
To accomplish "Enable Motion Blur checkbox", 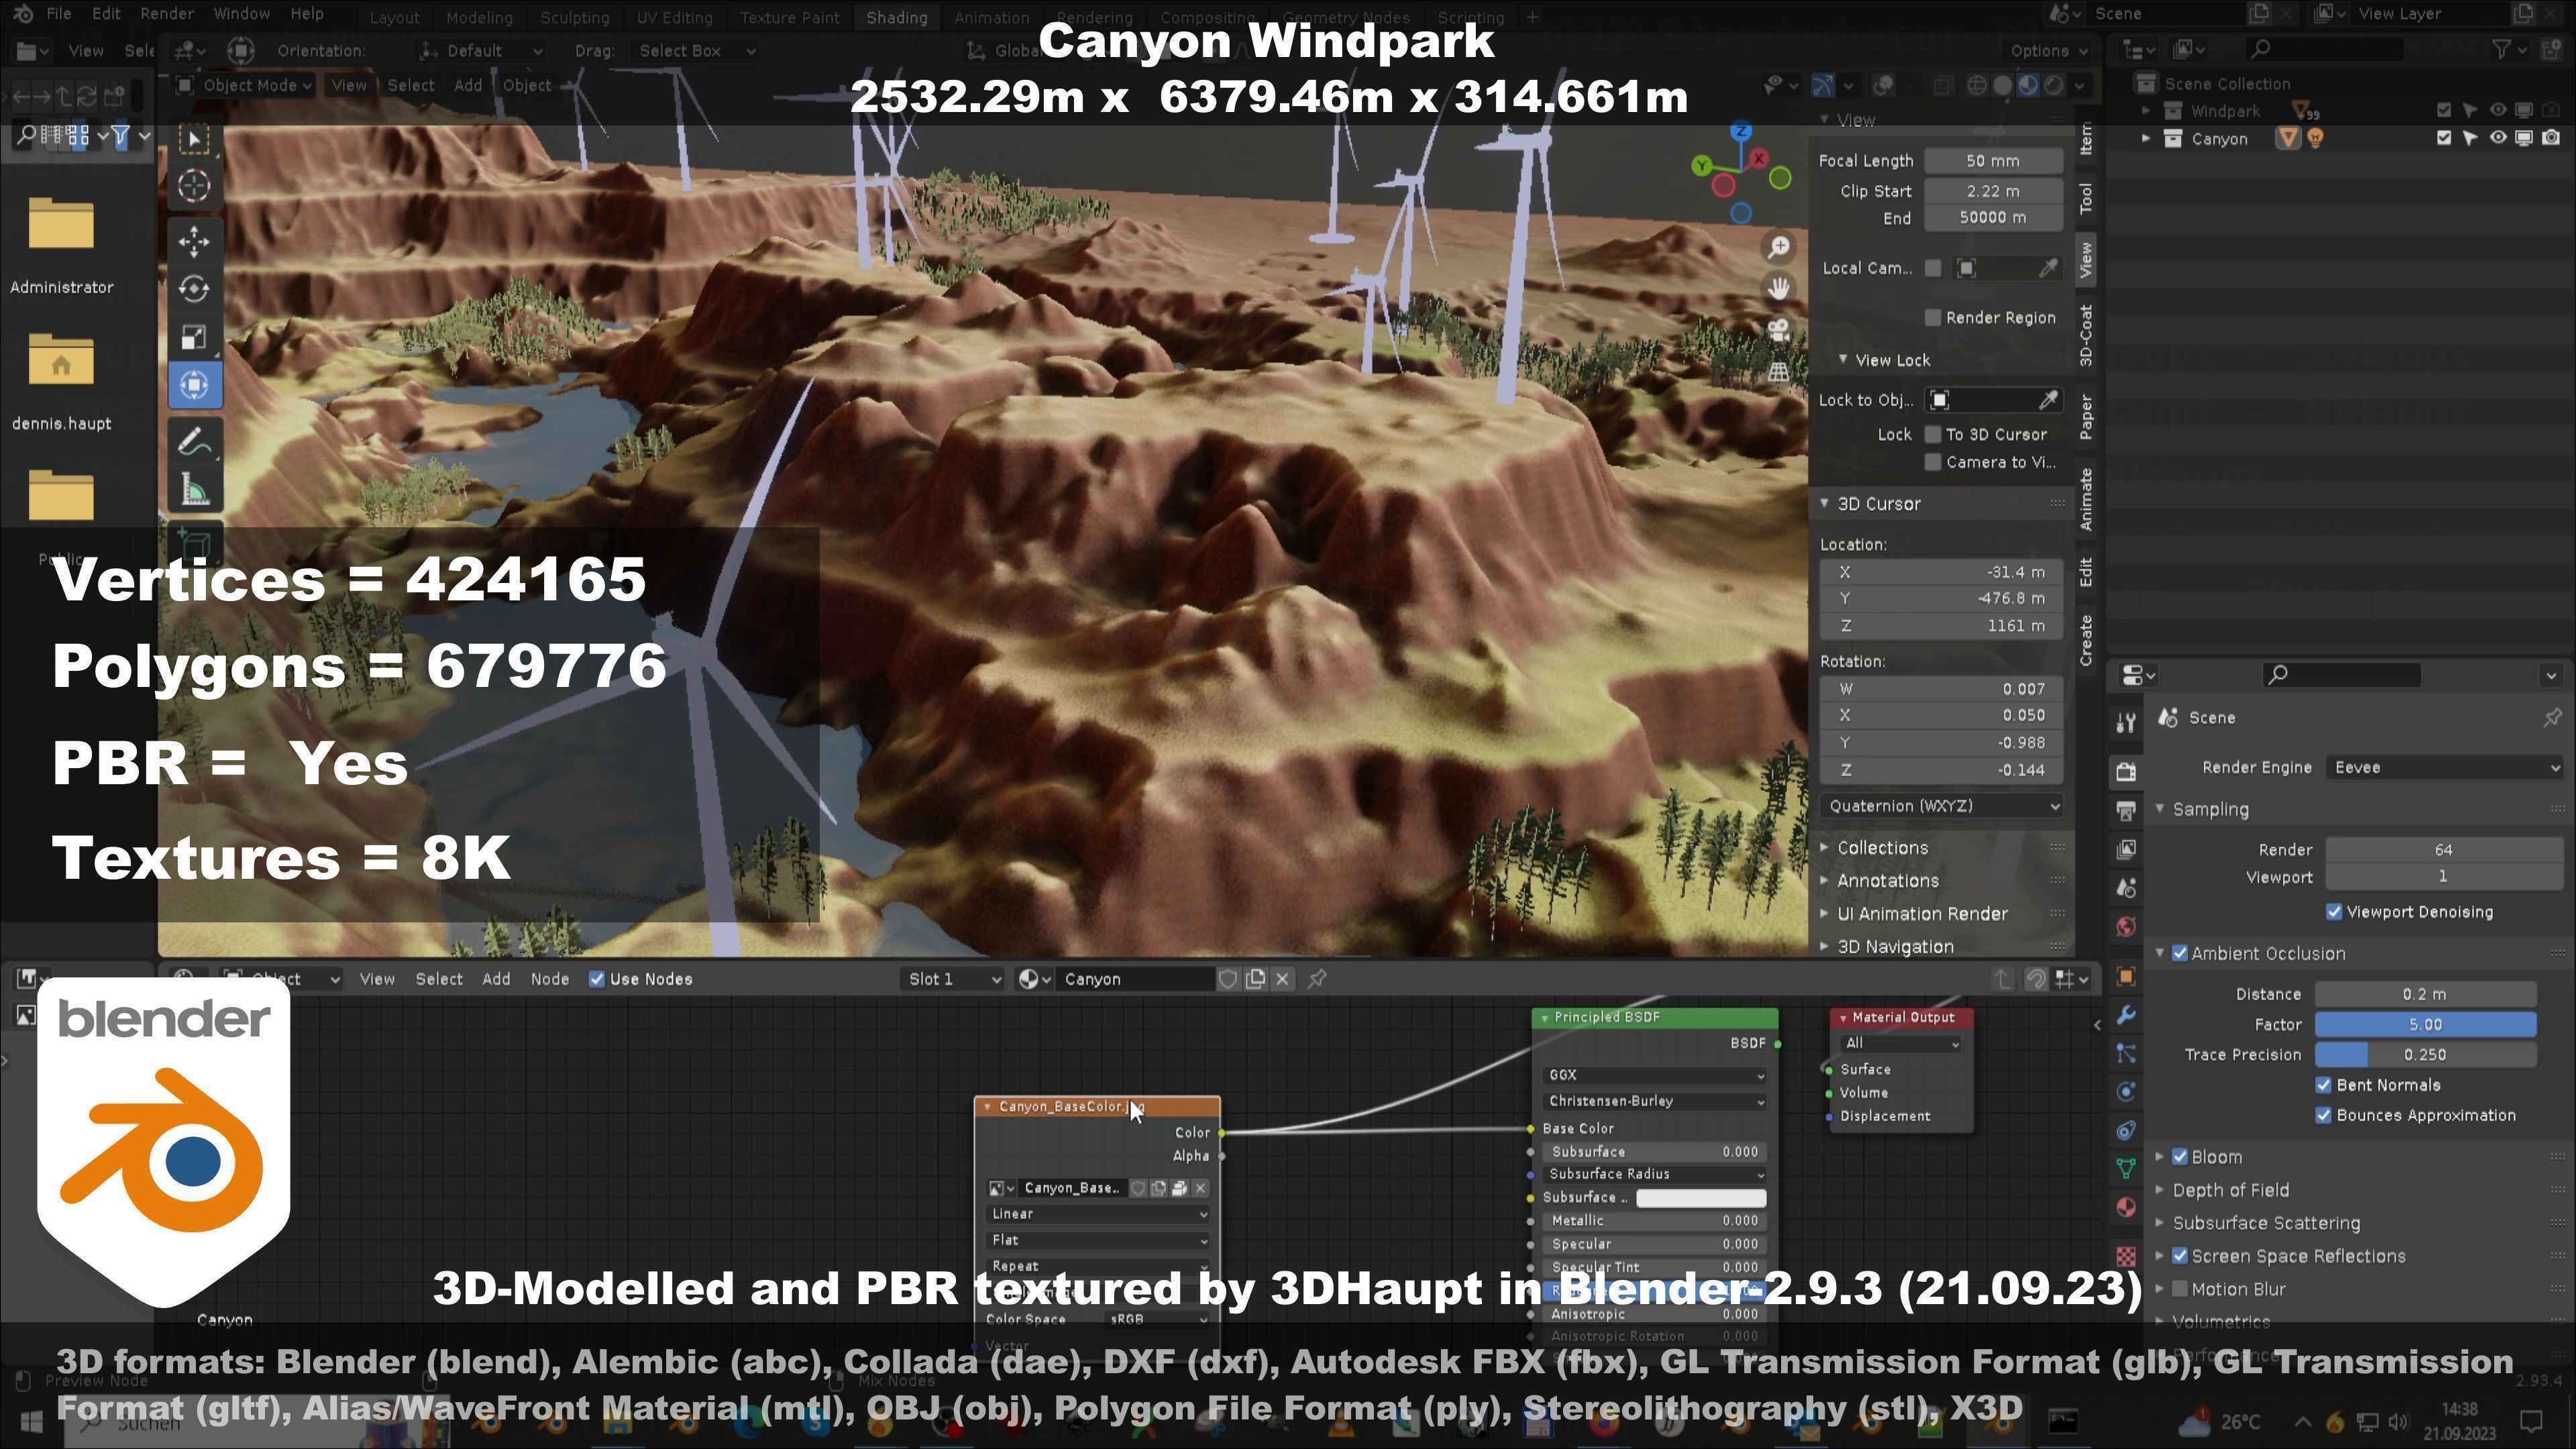I will pos(2180,1289).
